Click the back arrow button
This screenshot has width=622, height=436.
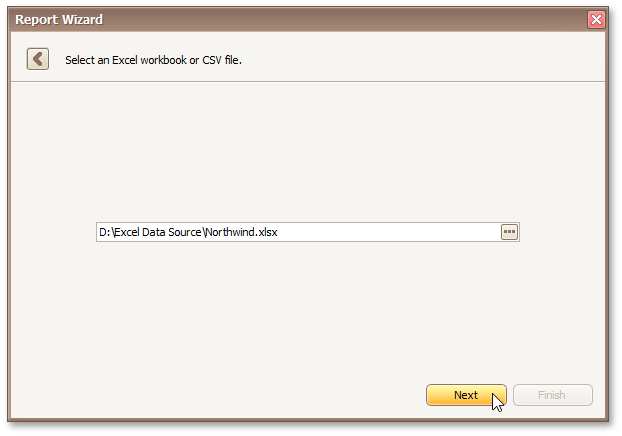coord(38,59)
